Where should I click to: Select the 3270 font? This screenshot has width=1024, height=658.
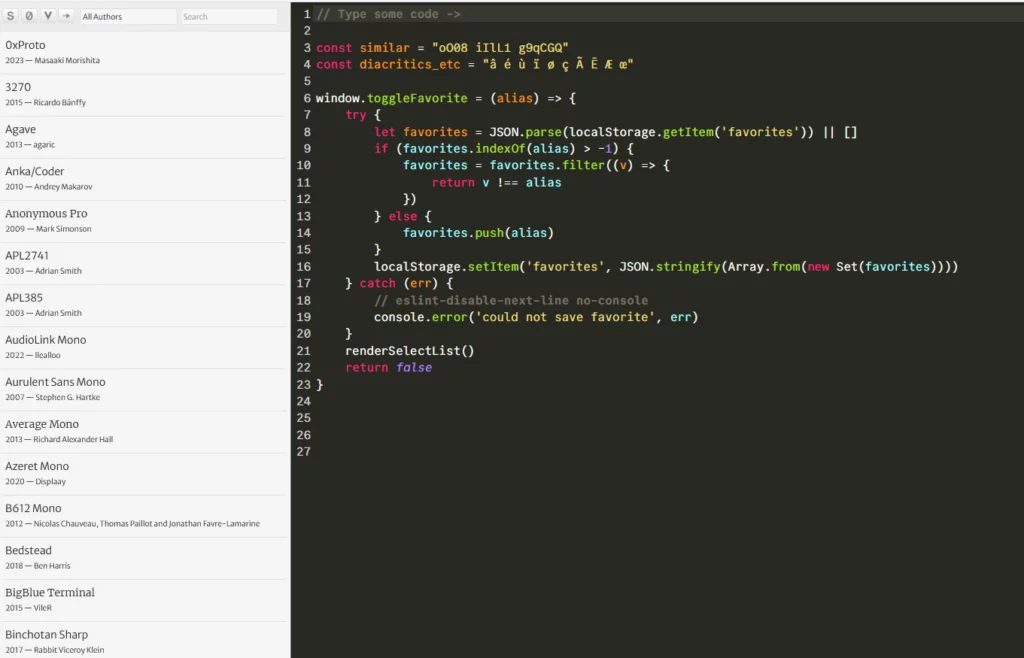click(144, 95)
